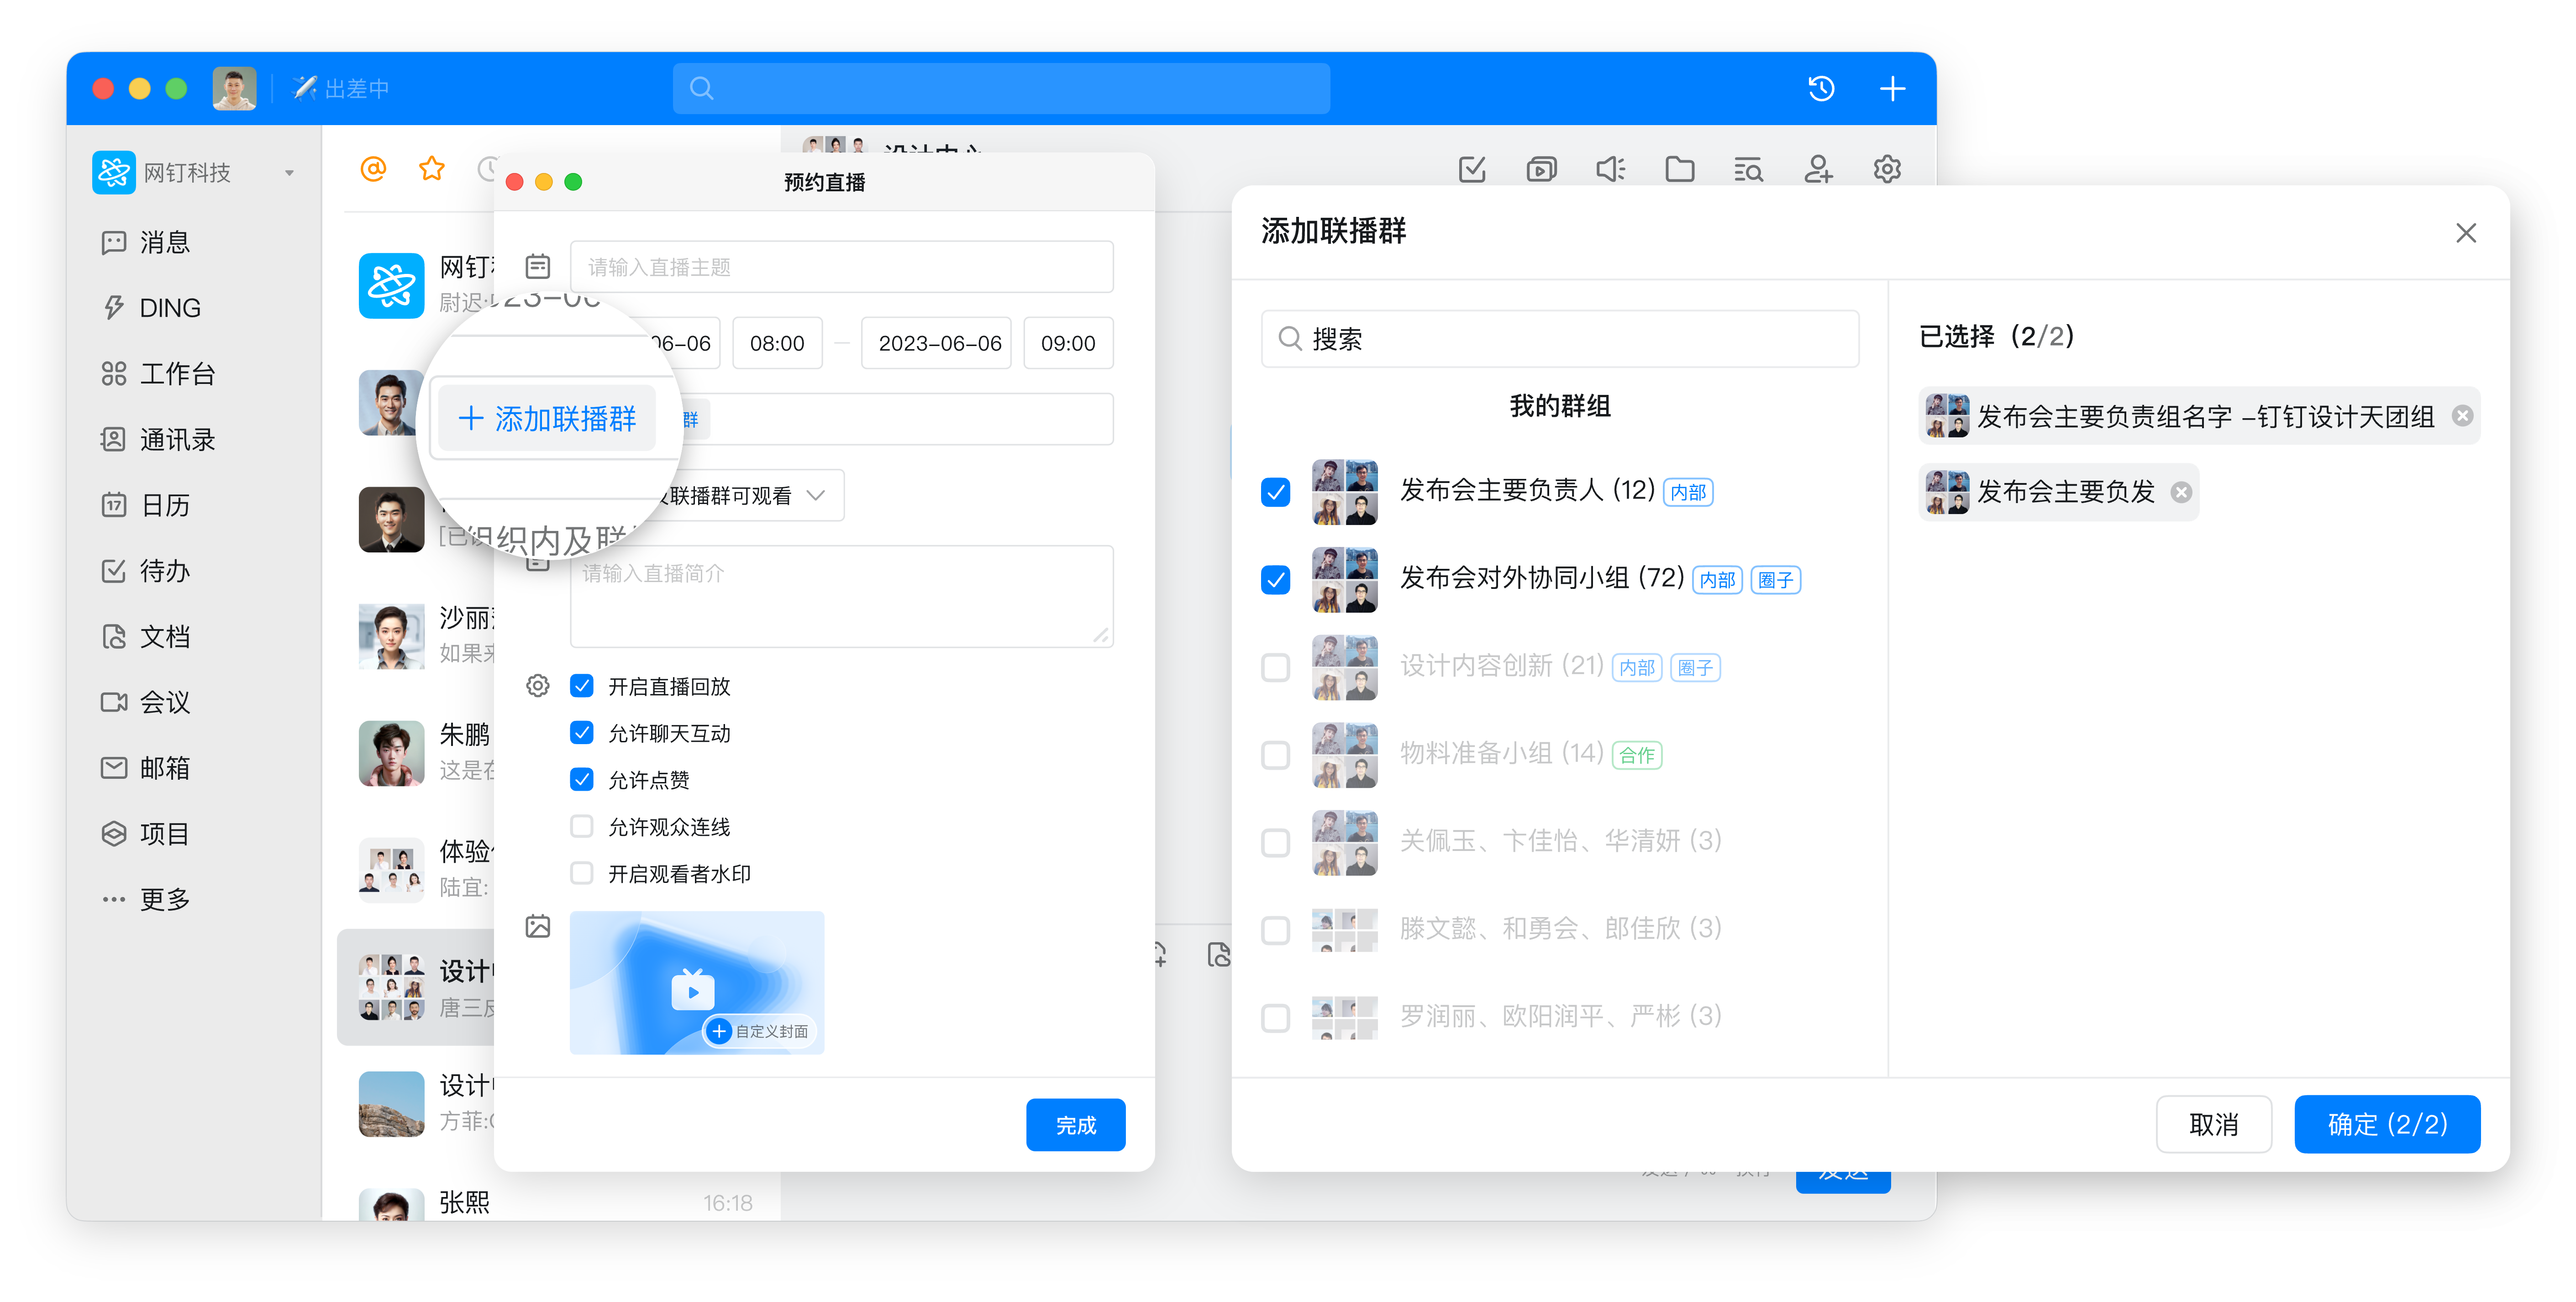2576x1302 pixels.
Task: Open the group announcement speaker icon
Action: tap(1610, 169)
